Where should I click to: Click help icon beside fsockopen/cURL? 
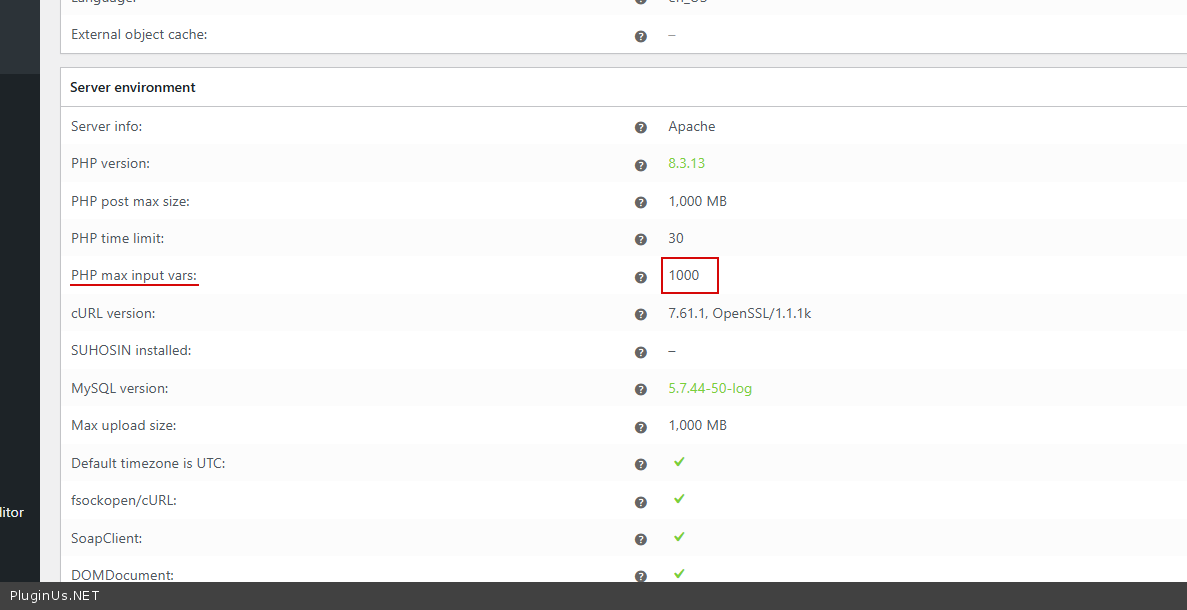tap(641, 502)
